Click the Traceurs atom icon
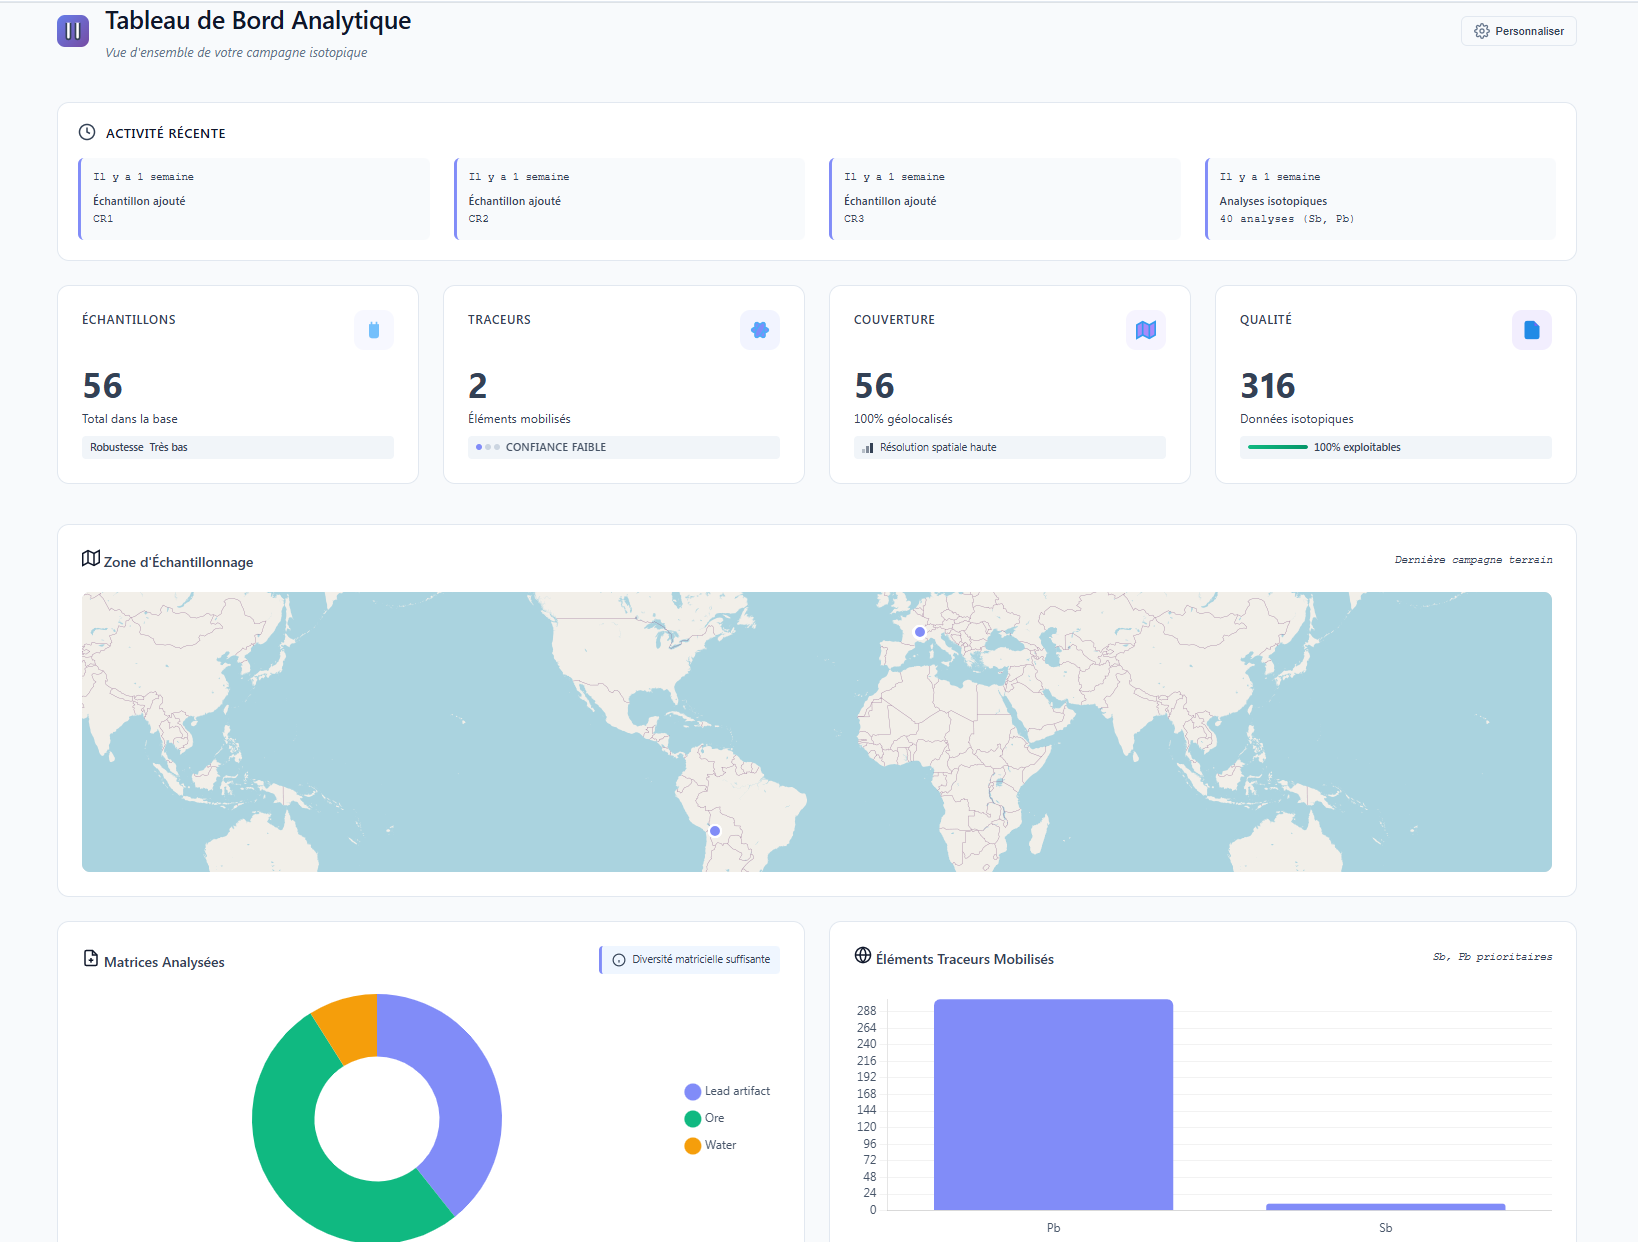 (x=760, y=330)
